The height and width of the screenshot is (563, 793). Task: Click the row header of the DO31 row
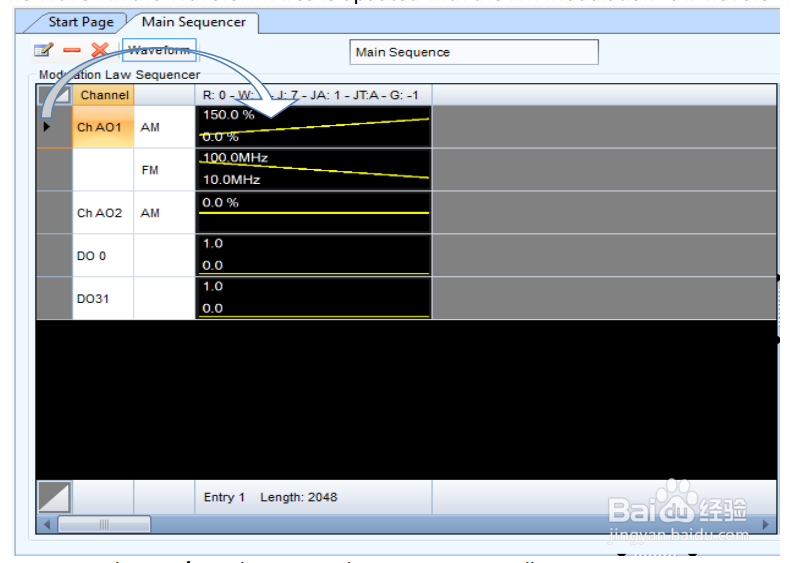54,298
